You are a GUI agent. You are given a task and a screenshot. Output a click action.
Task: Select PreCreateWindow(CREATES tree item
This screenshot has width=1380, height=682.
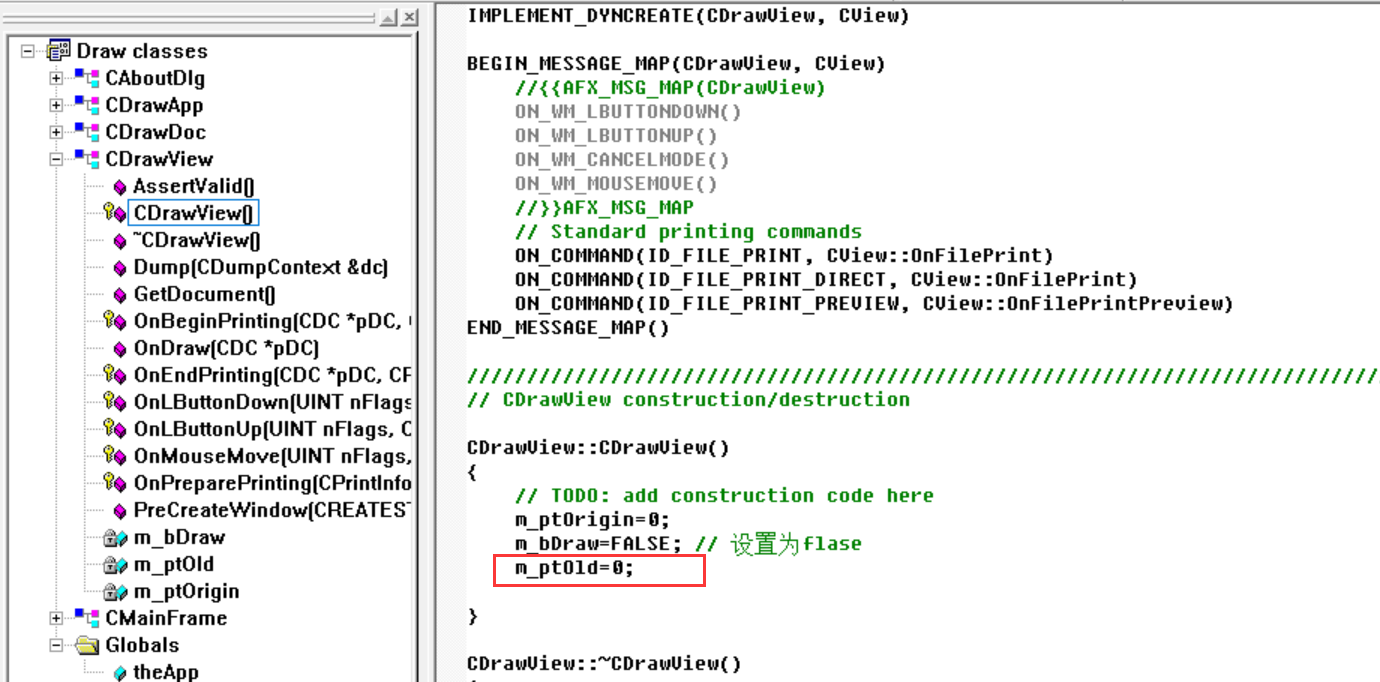click(272, 510)
